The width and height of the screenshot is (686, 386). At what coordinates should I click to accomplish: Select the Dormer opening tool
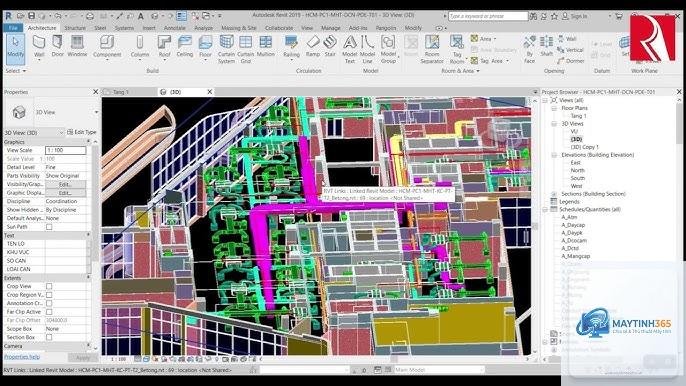[571, 61]
